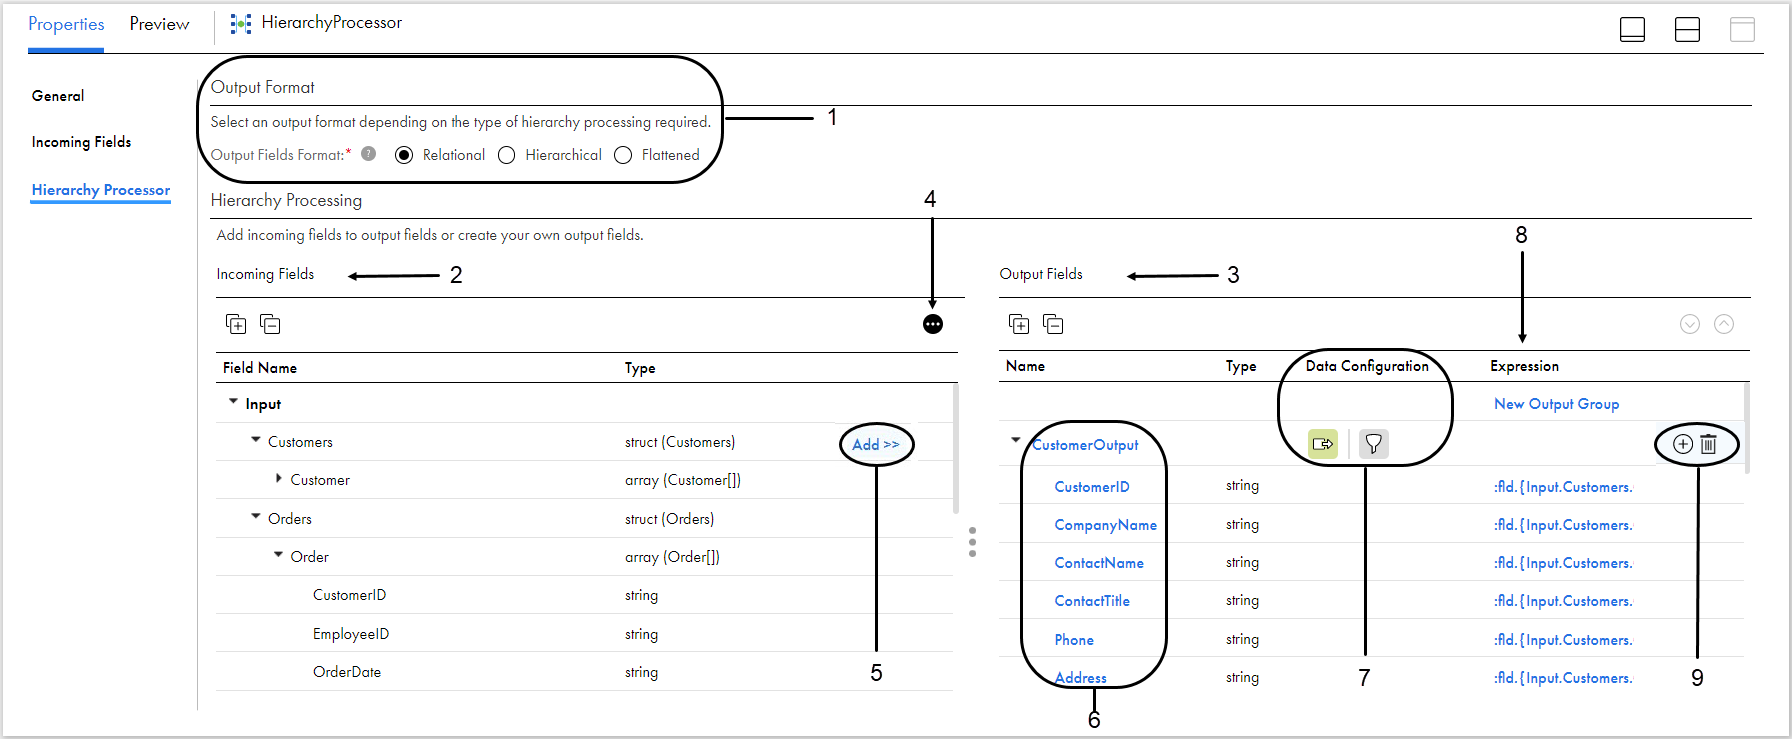
Task: Open the ContactName output field
Action: [x=1099, y=563]
